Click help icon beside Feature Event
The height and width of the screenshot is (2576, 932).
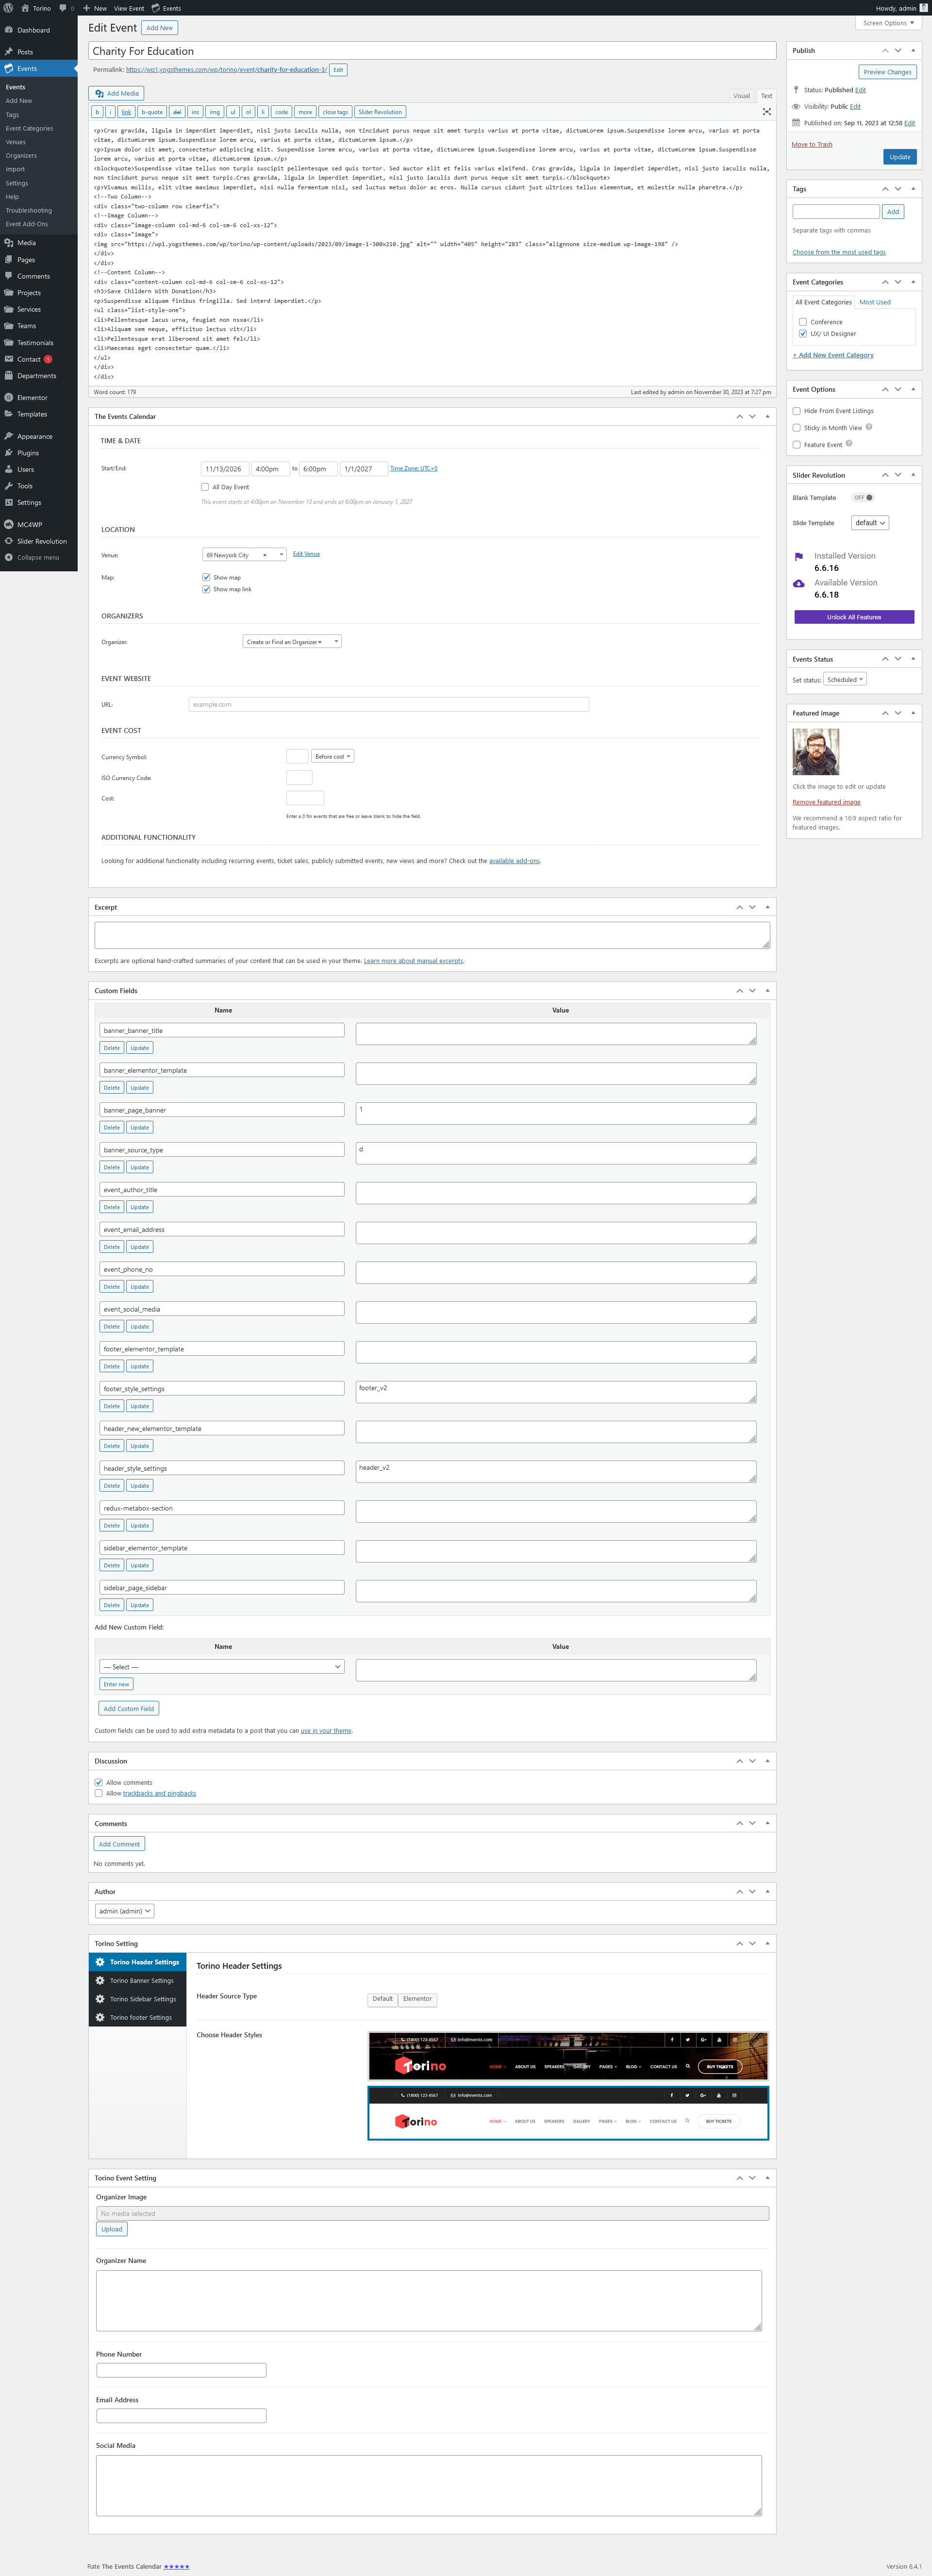tap(849, 444)
